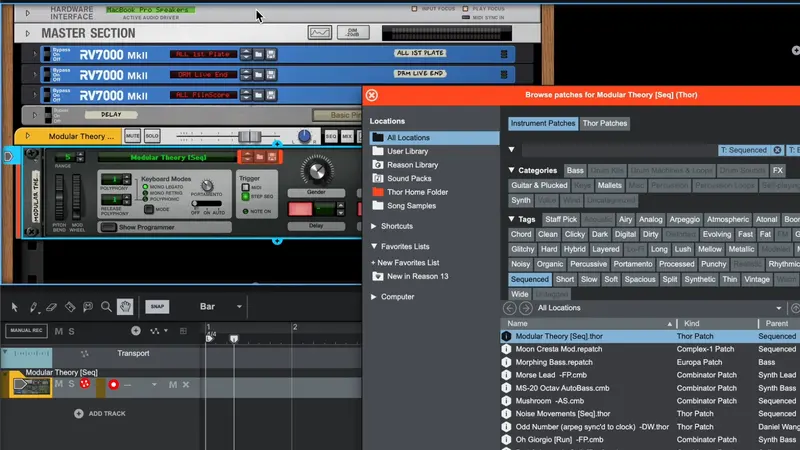This screenshot has height=450, width=800.
Task: Click the Guitar & Plucked category button
Action: coord(539,185)
